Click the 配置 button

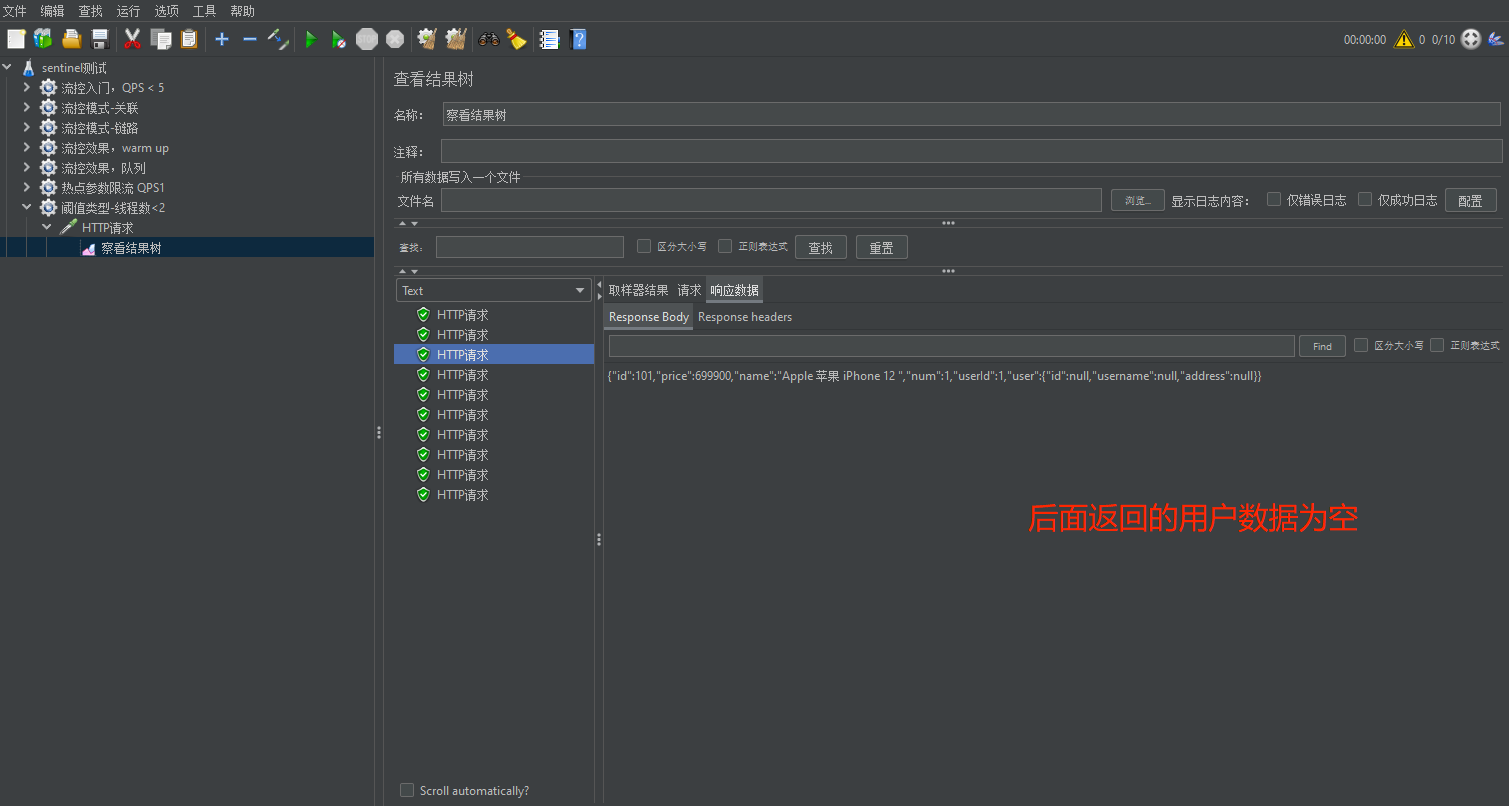[1470, 200]
